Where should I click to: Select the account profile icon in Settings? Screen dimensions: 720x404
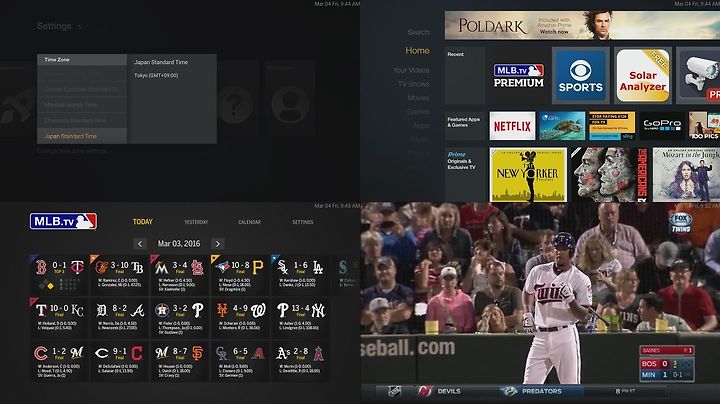click(290, 106)
